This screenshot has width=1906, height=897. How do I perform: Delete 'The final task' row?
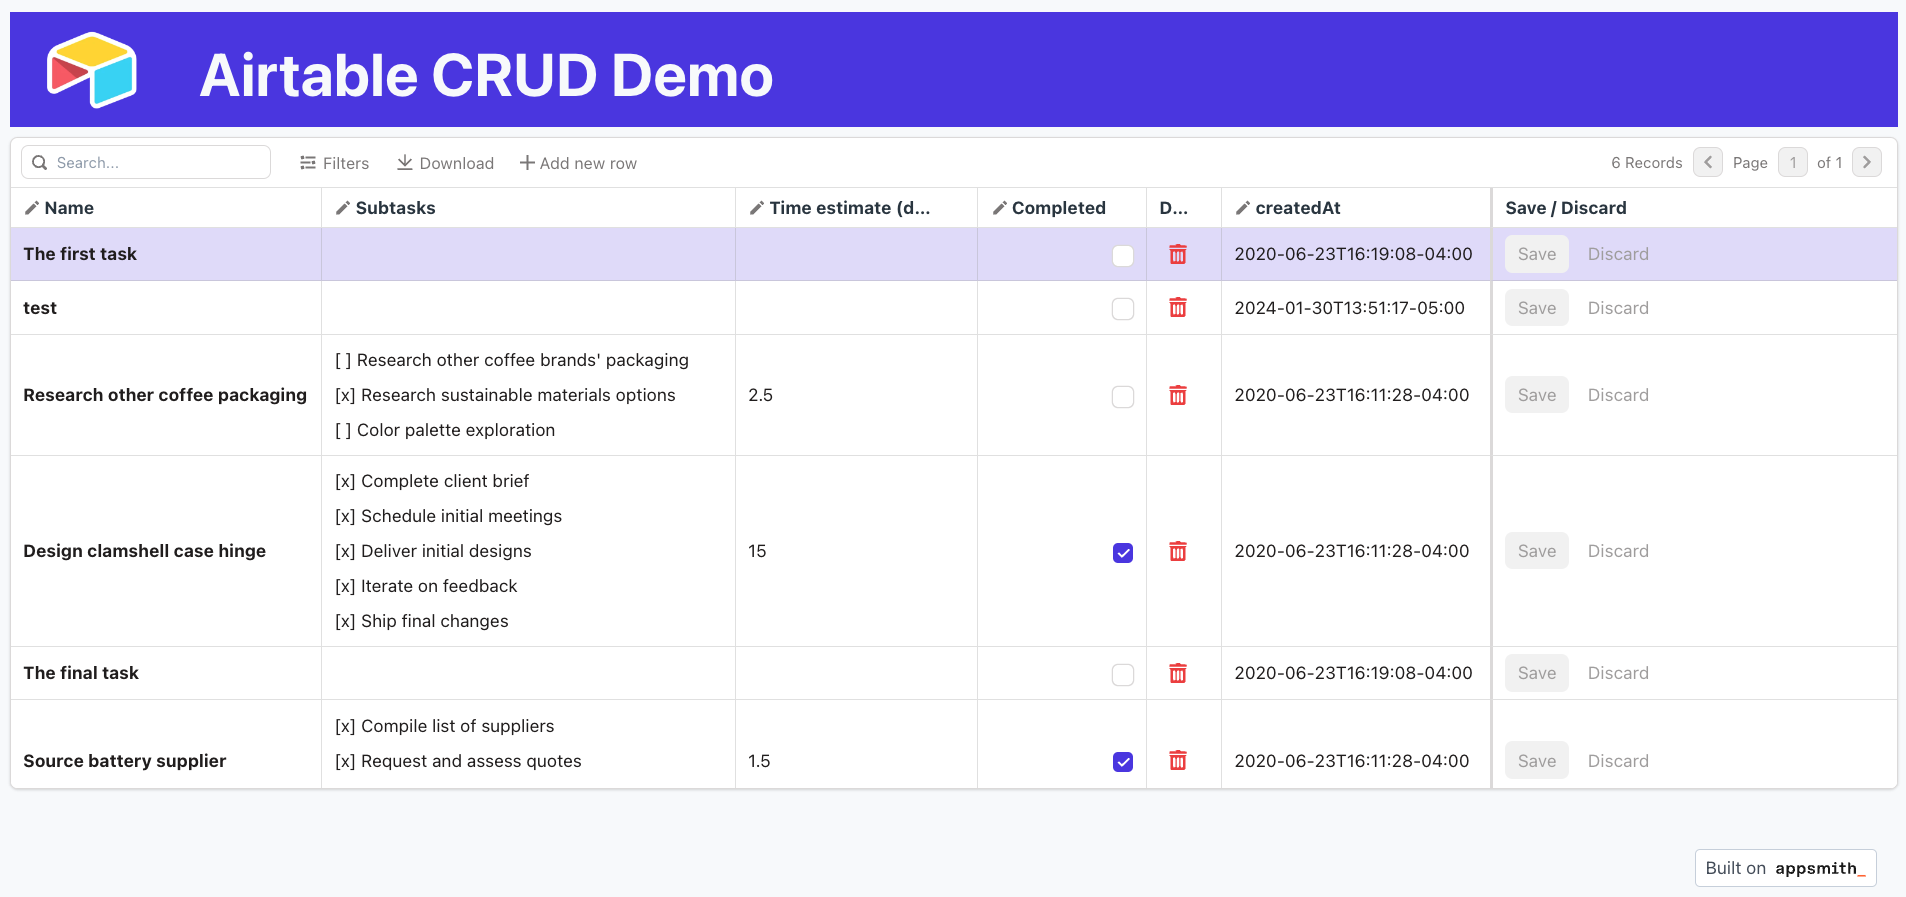(x=1178, y=673)
